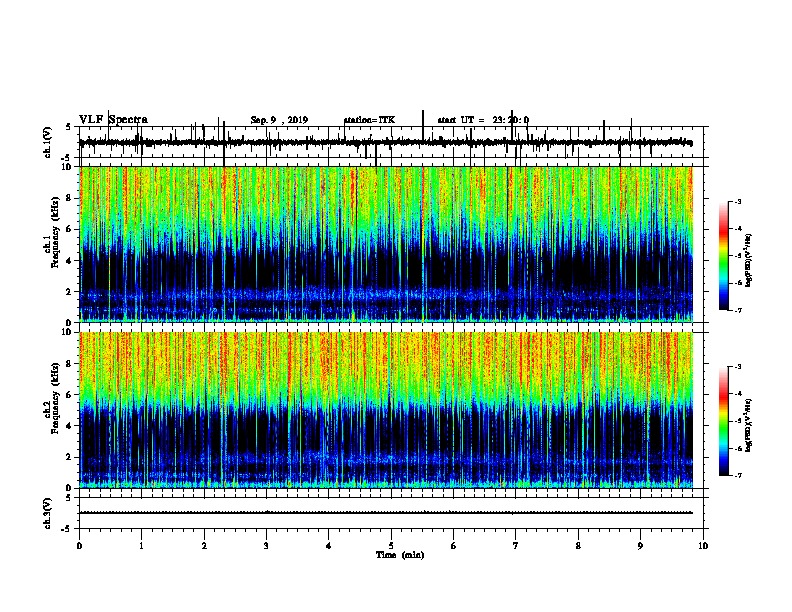Click the "ch.1(V)" waveform axis label

[x=48, y=142]
